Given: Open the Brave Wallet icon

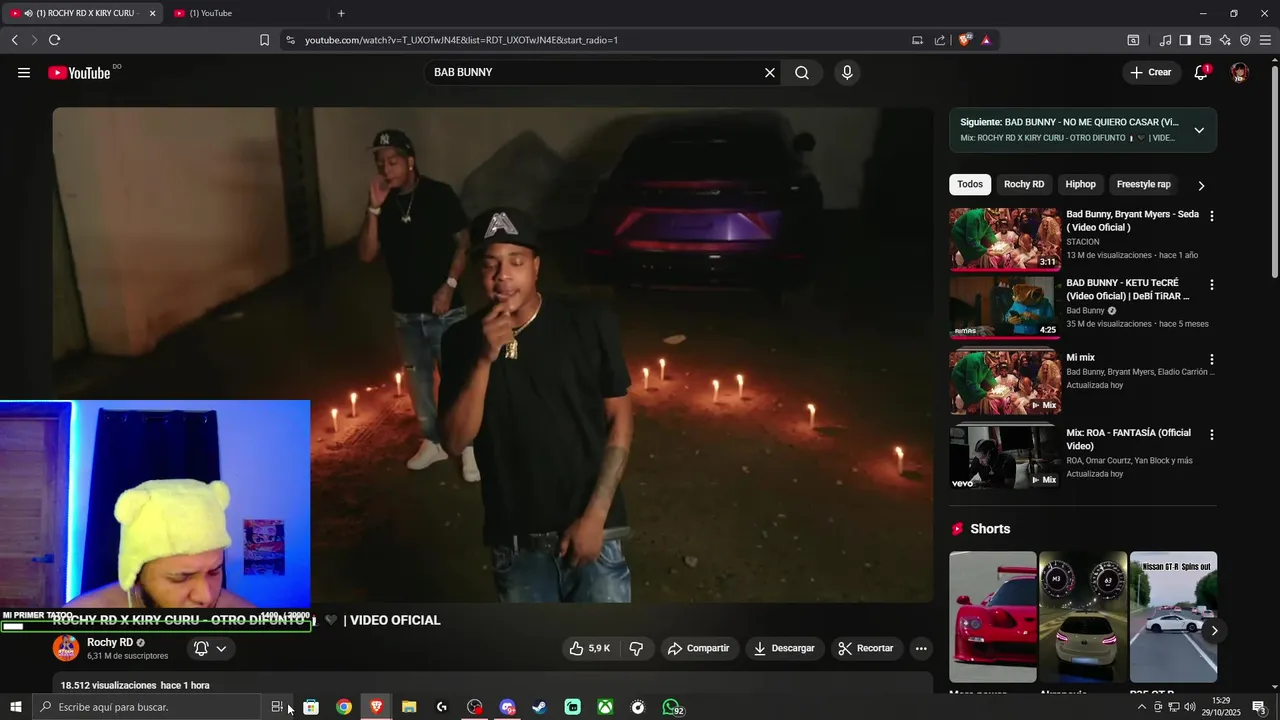Looking at the screenshot, I should tap(1205, 40).
